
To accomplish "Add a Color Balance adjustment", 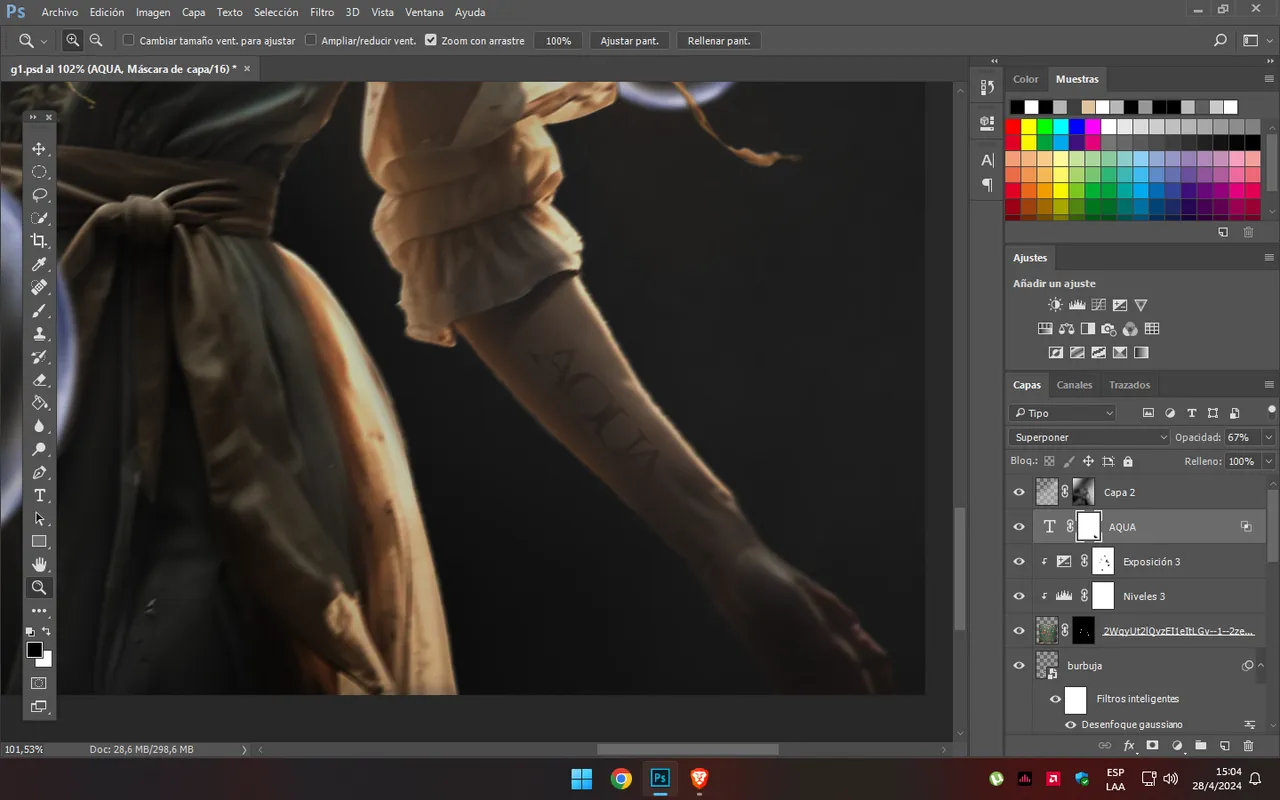I will [1066, 329].
